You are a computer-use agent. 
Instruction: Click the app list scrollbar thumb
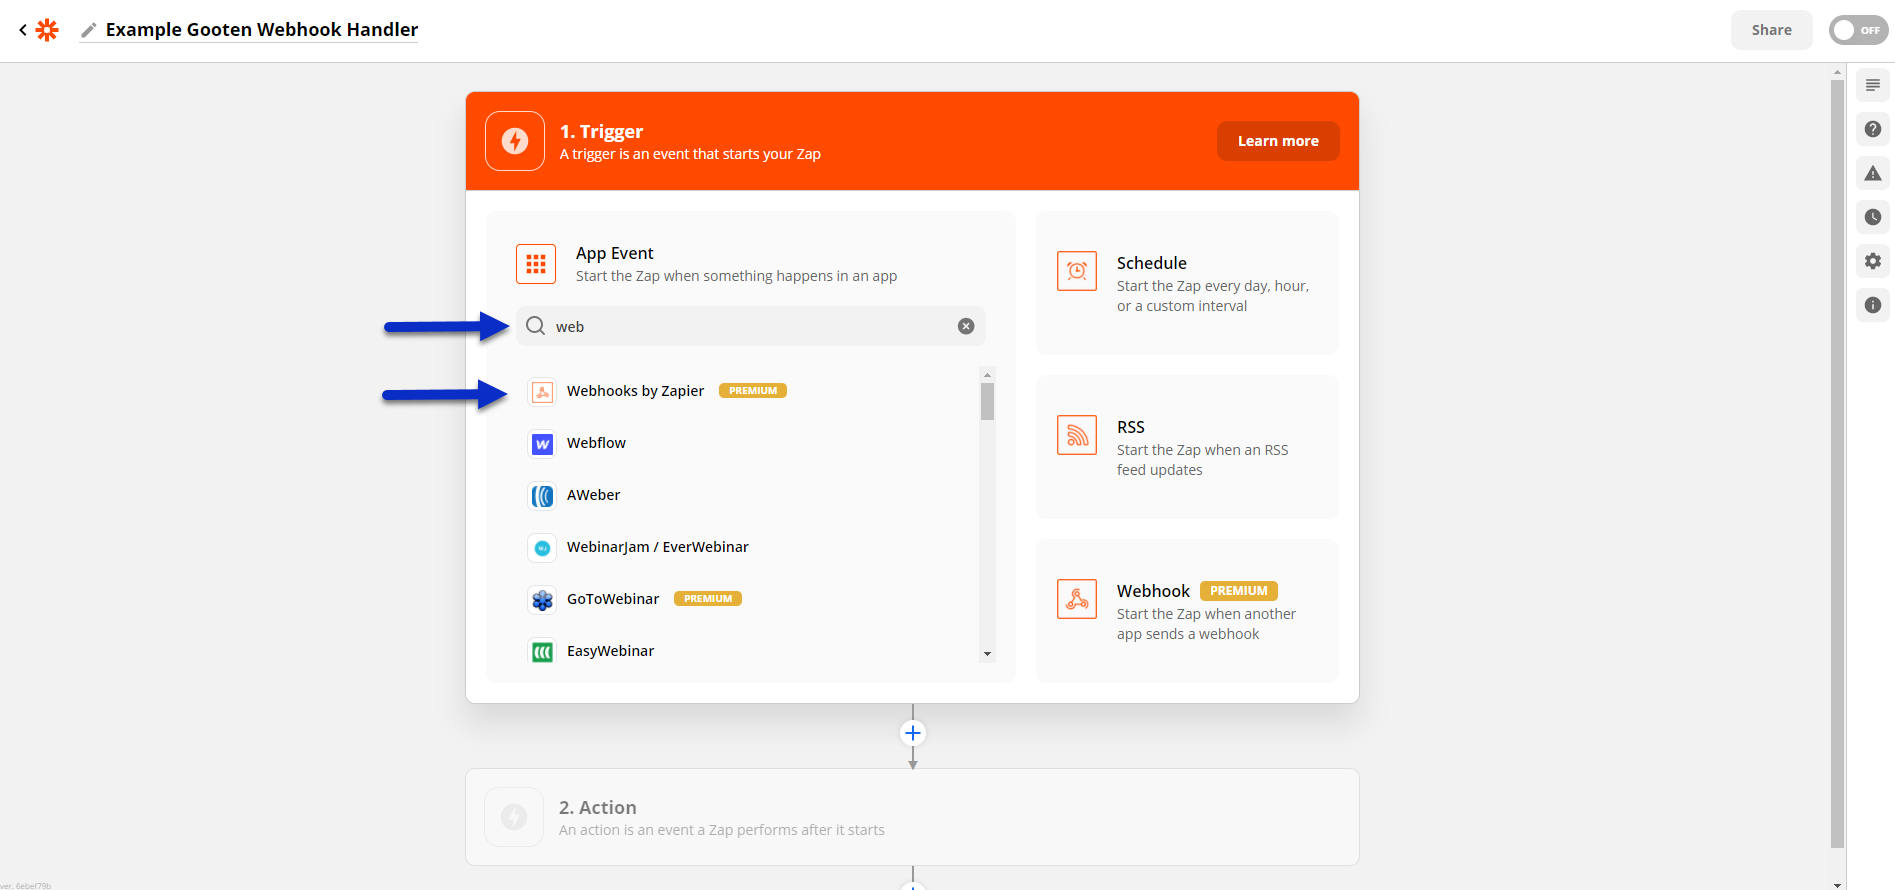(x=987, y=402)
